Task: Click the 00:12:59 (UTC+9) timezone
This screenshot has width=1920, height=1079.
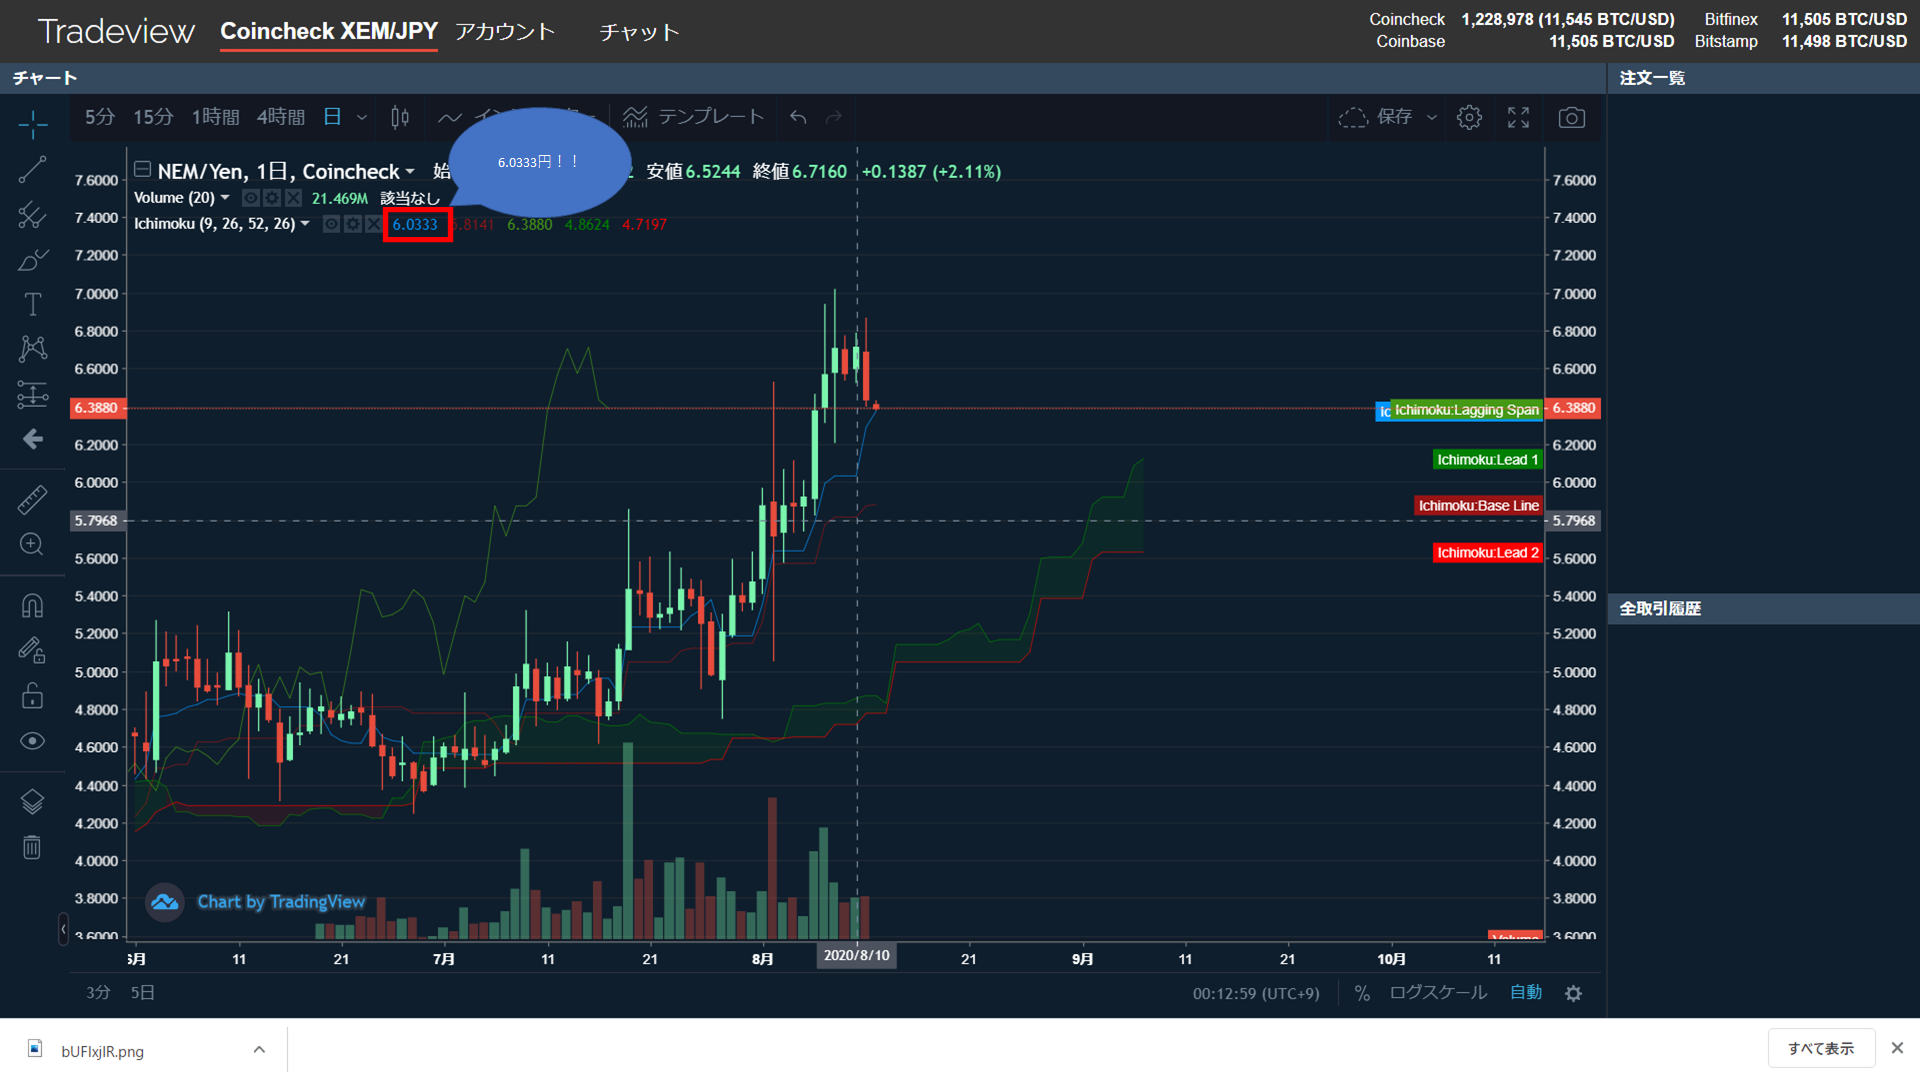Action: 1256,994
